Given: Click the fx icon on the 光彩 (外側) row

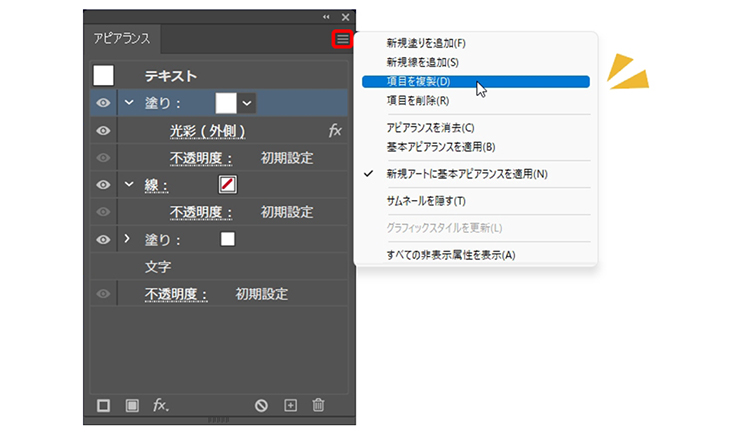Looking at the screenshot, I should click(335, 131).
